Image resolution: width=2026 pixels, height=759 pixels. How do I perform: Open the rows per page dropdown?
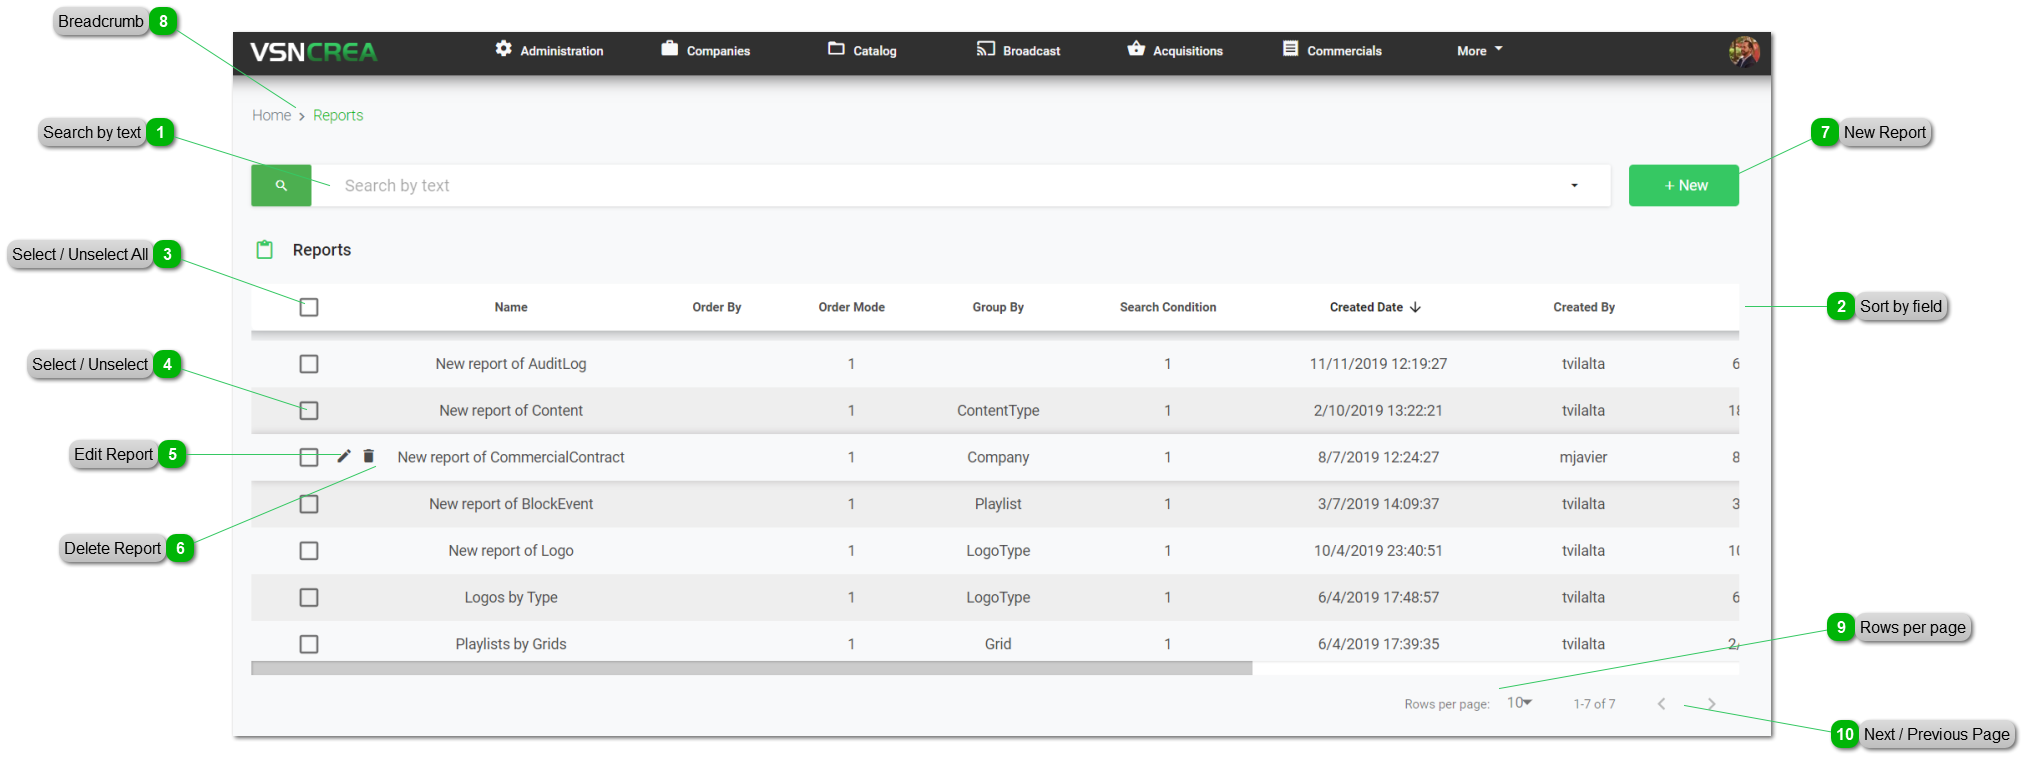1519,703
